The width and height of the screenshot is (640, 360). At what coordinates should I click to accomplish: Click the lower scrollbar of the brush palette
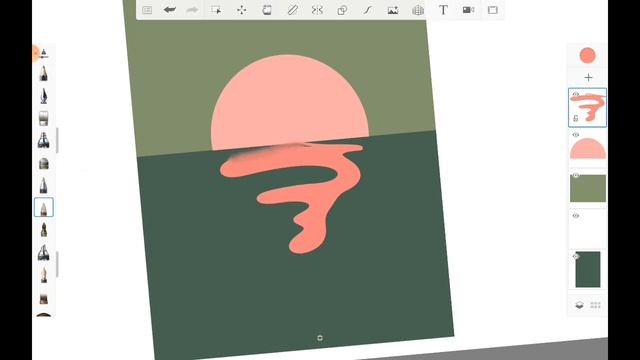click(x=57, y=264)
